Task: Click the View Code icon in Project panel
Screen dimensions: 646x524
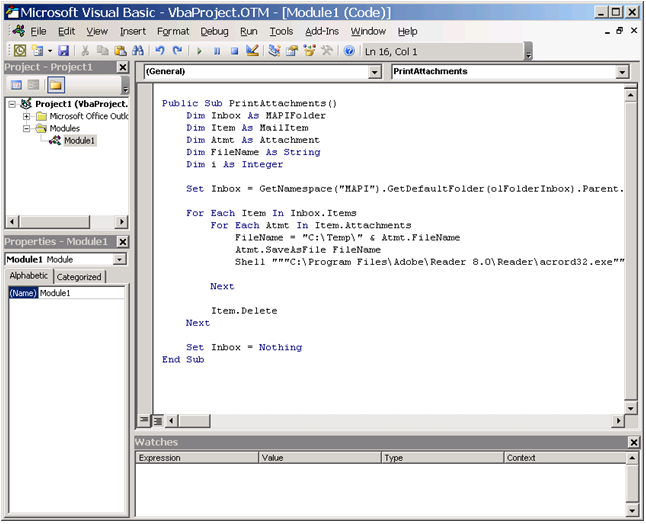Action: [x=16, y=85]
